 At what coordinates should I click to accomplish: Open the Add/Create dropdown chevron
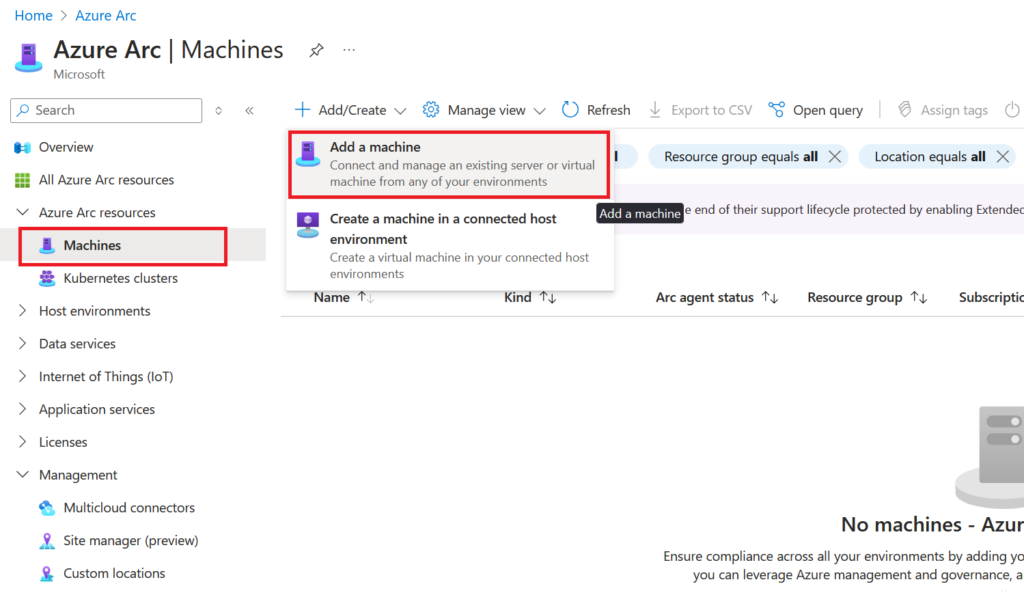coord(400,111)
